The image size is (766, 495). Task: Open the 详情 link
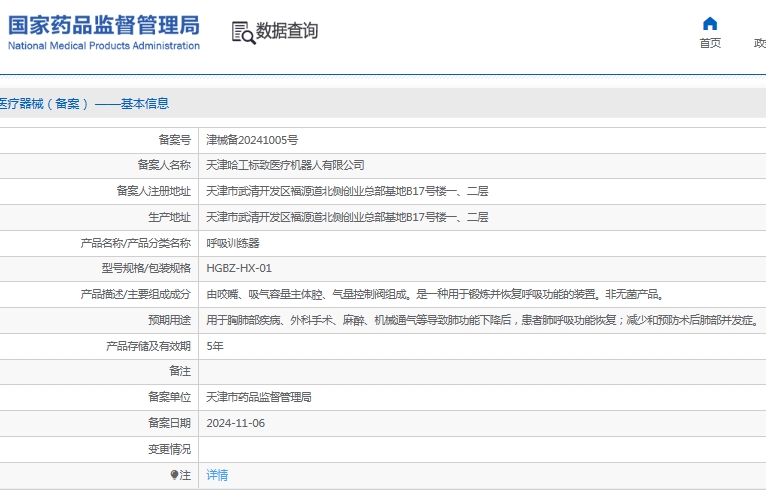point(217,475)
